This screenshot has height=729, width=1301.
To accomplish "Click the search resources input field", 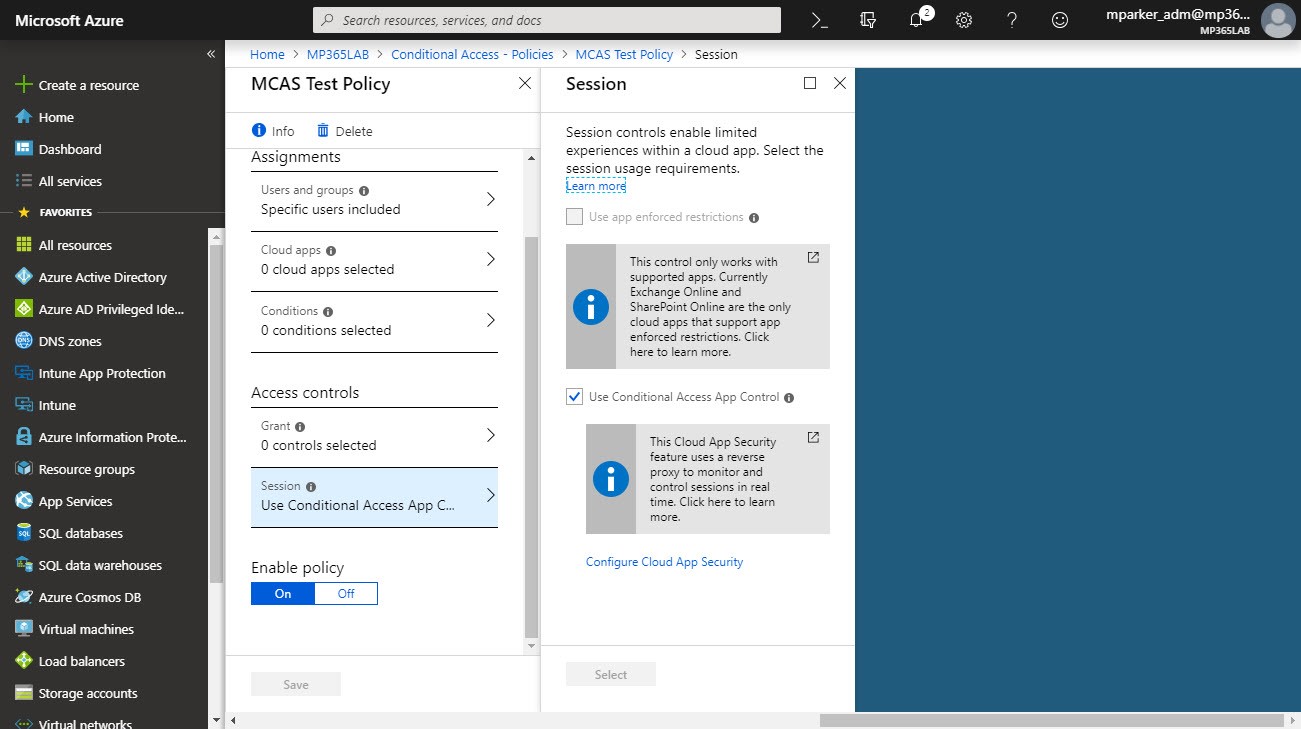I will [x=547, y=20].
